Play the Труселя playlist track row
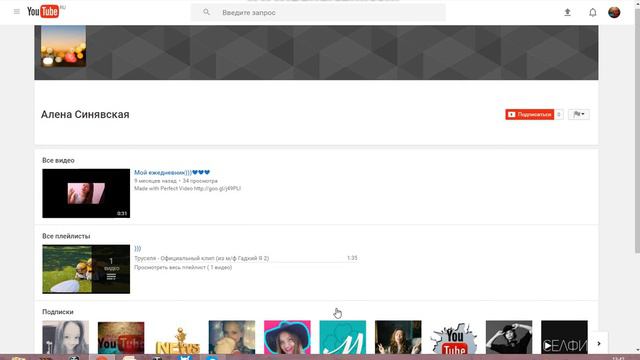 coord(246,258)
